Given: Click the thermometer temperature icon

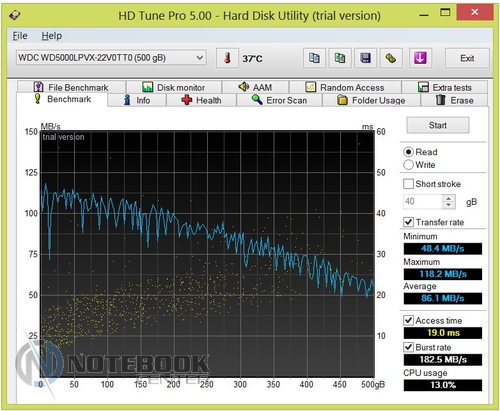Looking at the screenshot, I should 227,58.
